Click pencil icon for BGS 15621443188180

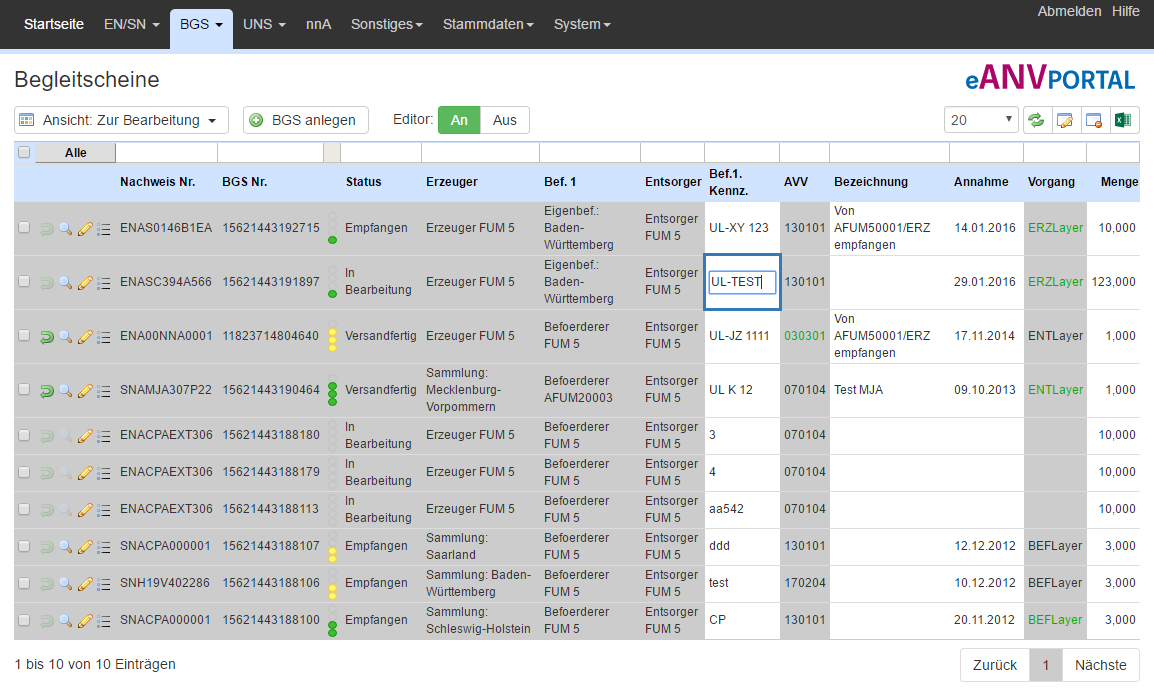(85, 436)
